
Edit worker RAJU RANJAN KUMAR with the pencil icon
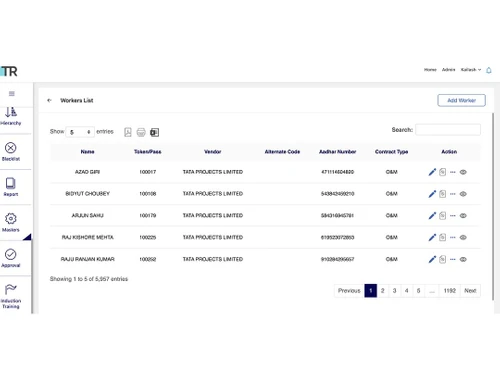coord(432,259)
